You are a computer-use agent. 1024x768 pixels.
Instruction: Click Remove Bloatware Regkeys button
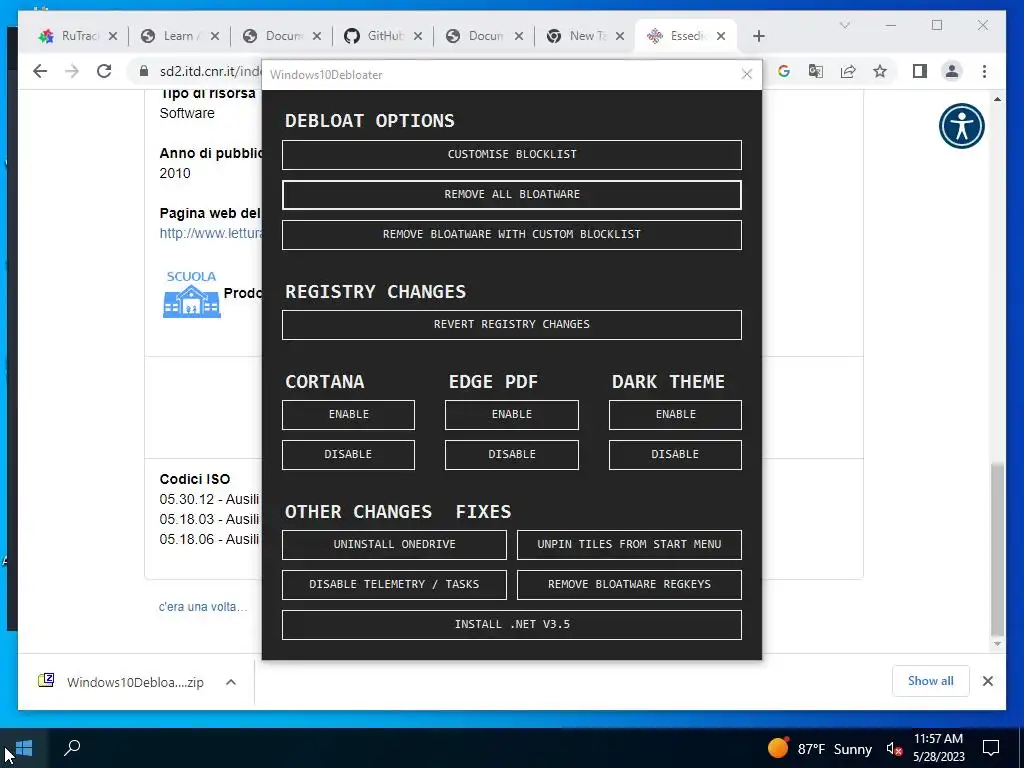point(629,584)
